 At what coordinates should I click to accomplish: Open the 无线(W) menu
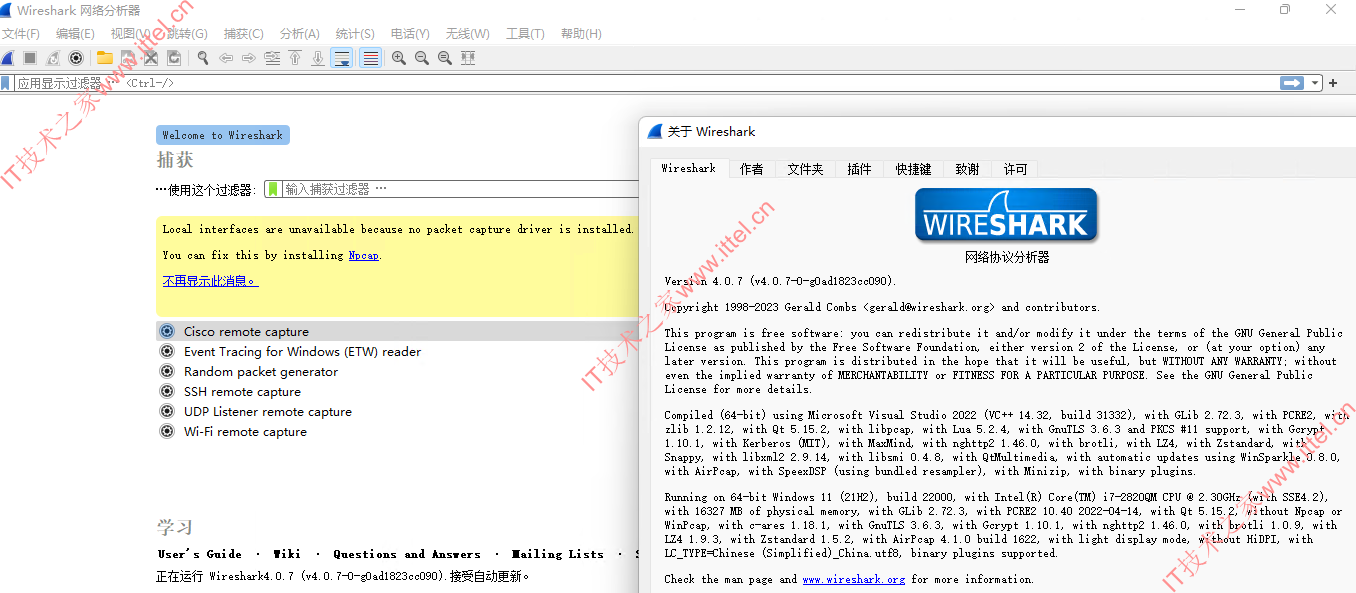467,34
